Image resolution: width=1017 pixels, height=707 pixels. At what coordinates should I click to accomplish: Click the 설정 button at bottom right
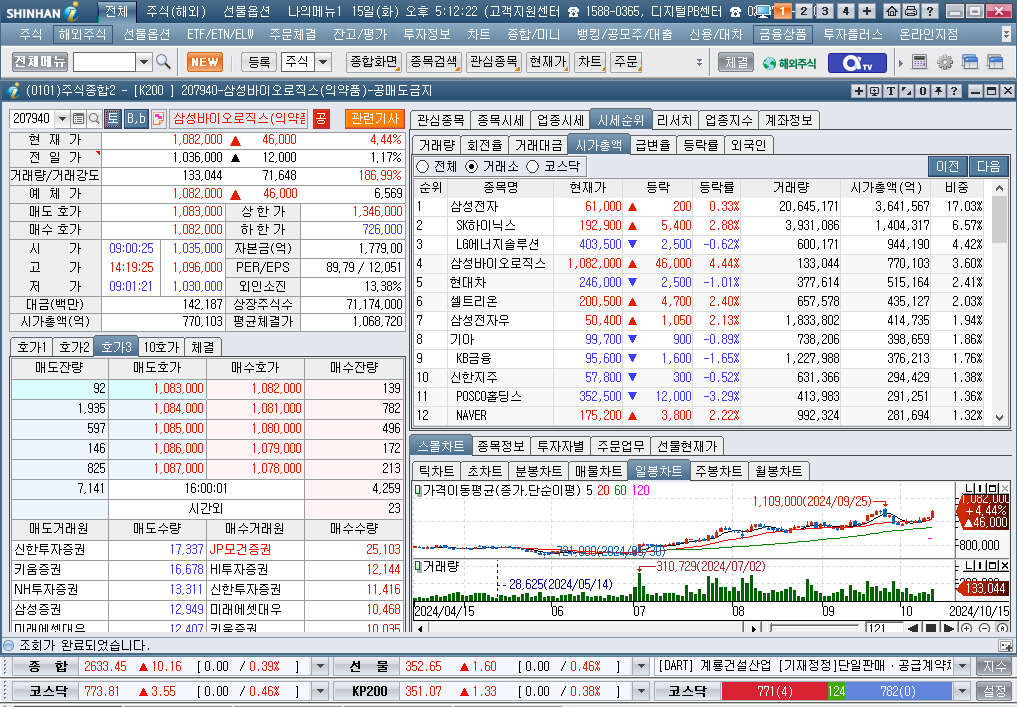point(995,691)
